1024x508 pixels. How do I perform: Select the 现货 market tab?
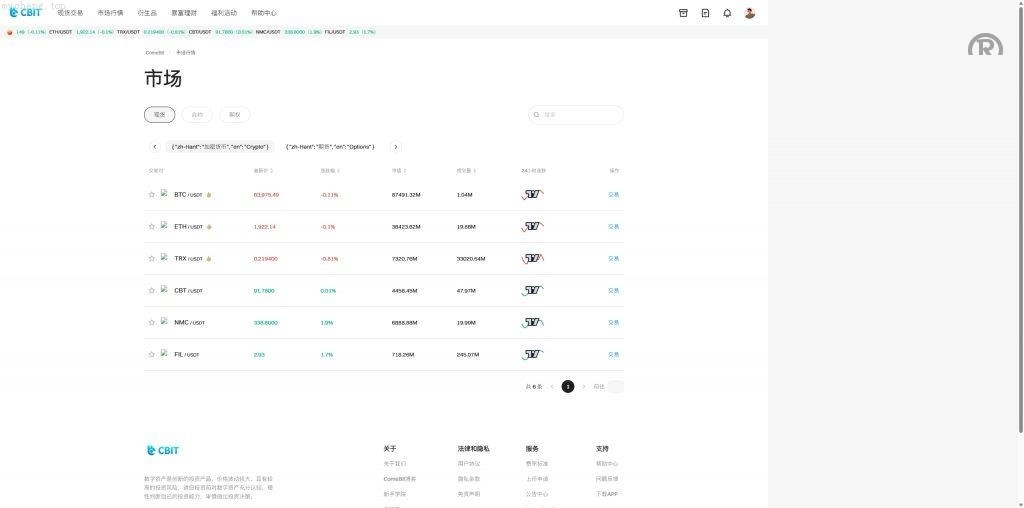(159, 115)
